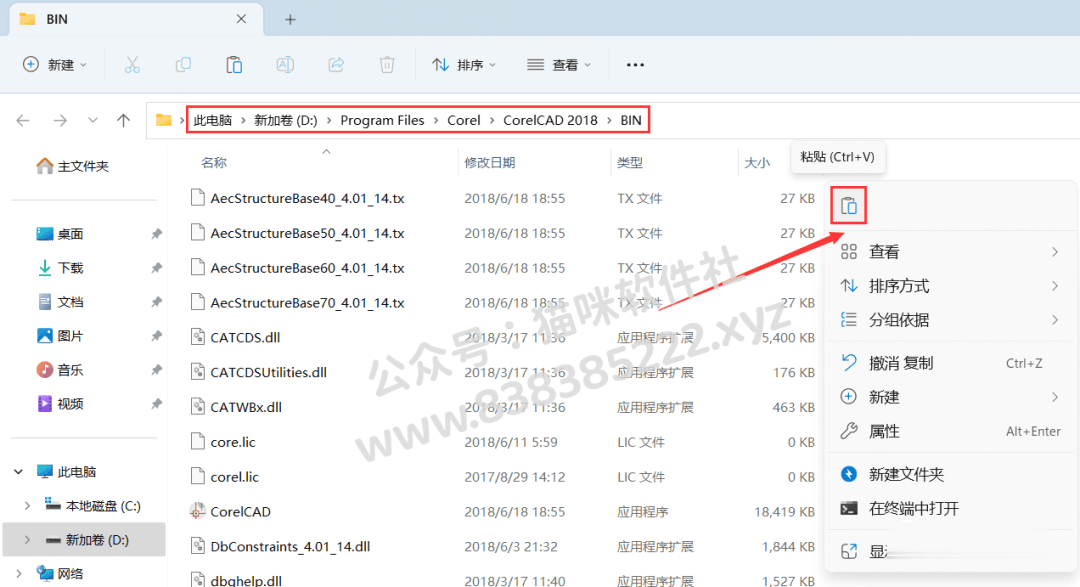Click the CorelCAD application icon
Image resolution: width=1080 pixels, height=587 pixels.
(198, 511)
